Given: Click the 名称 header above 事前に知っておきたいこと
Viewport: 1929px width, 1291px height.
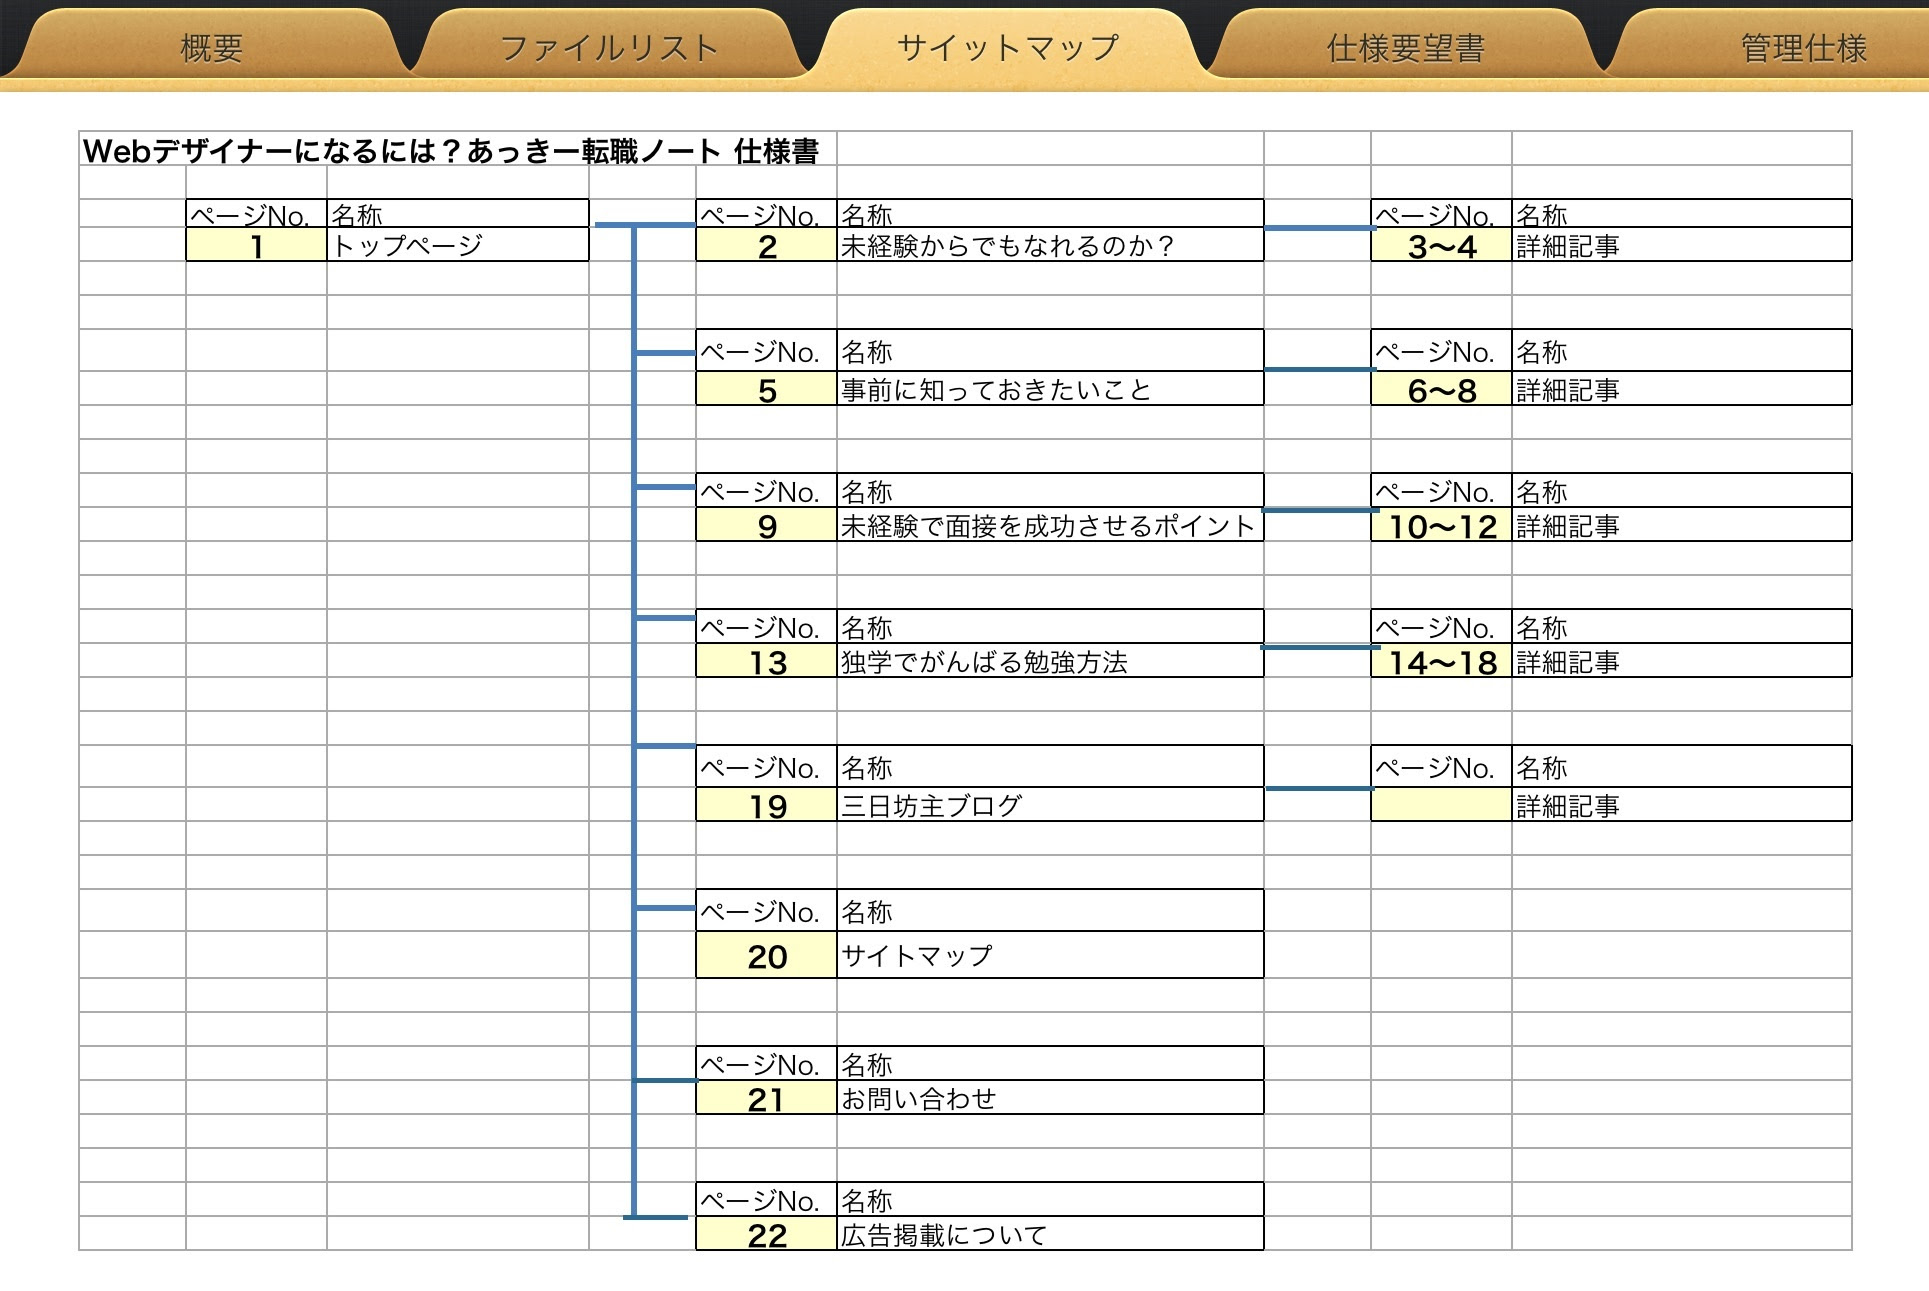Looking at the screenshot, I should point(1050,351).
